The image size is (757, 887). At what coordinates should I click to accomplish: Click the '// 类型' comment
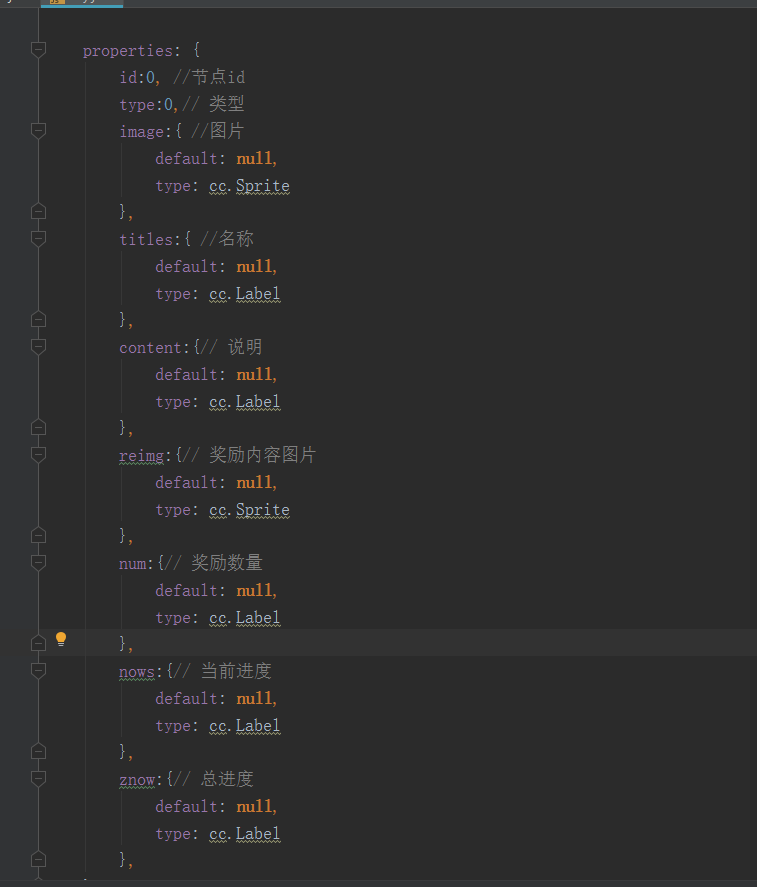tap(213, 104)
